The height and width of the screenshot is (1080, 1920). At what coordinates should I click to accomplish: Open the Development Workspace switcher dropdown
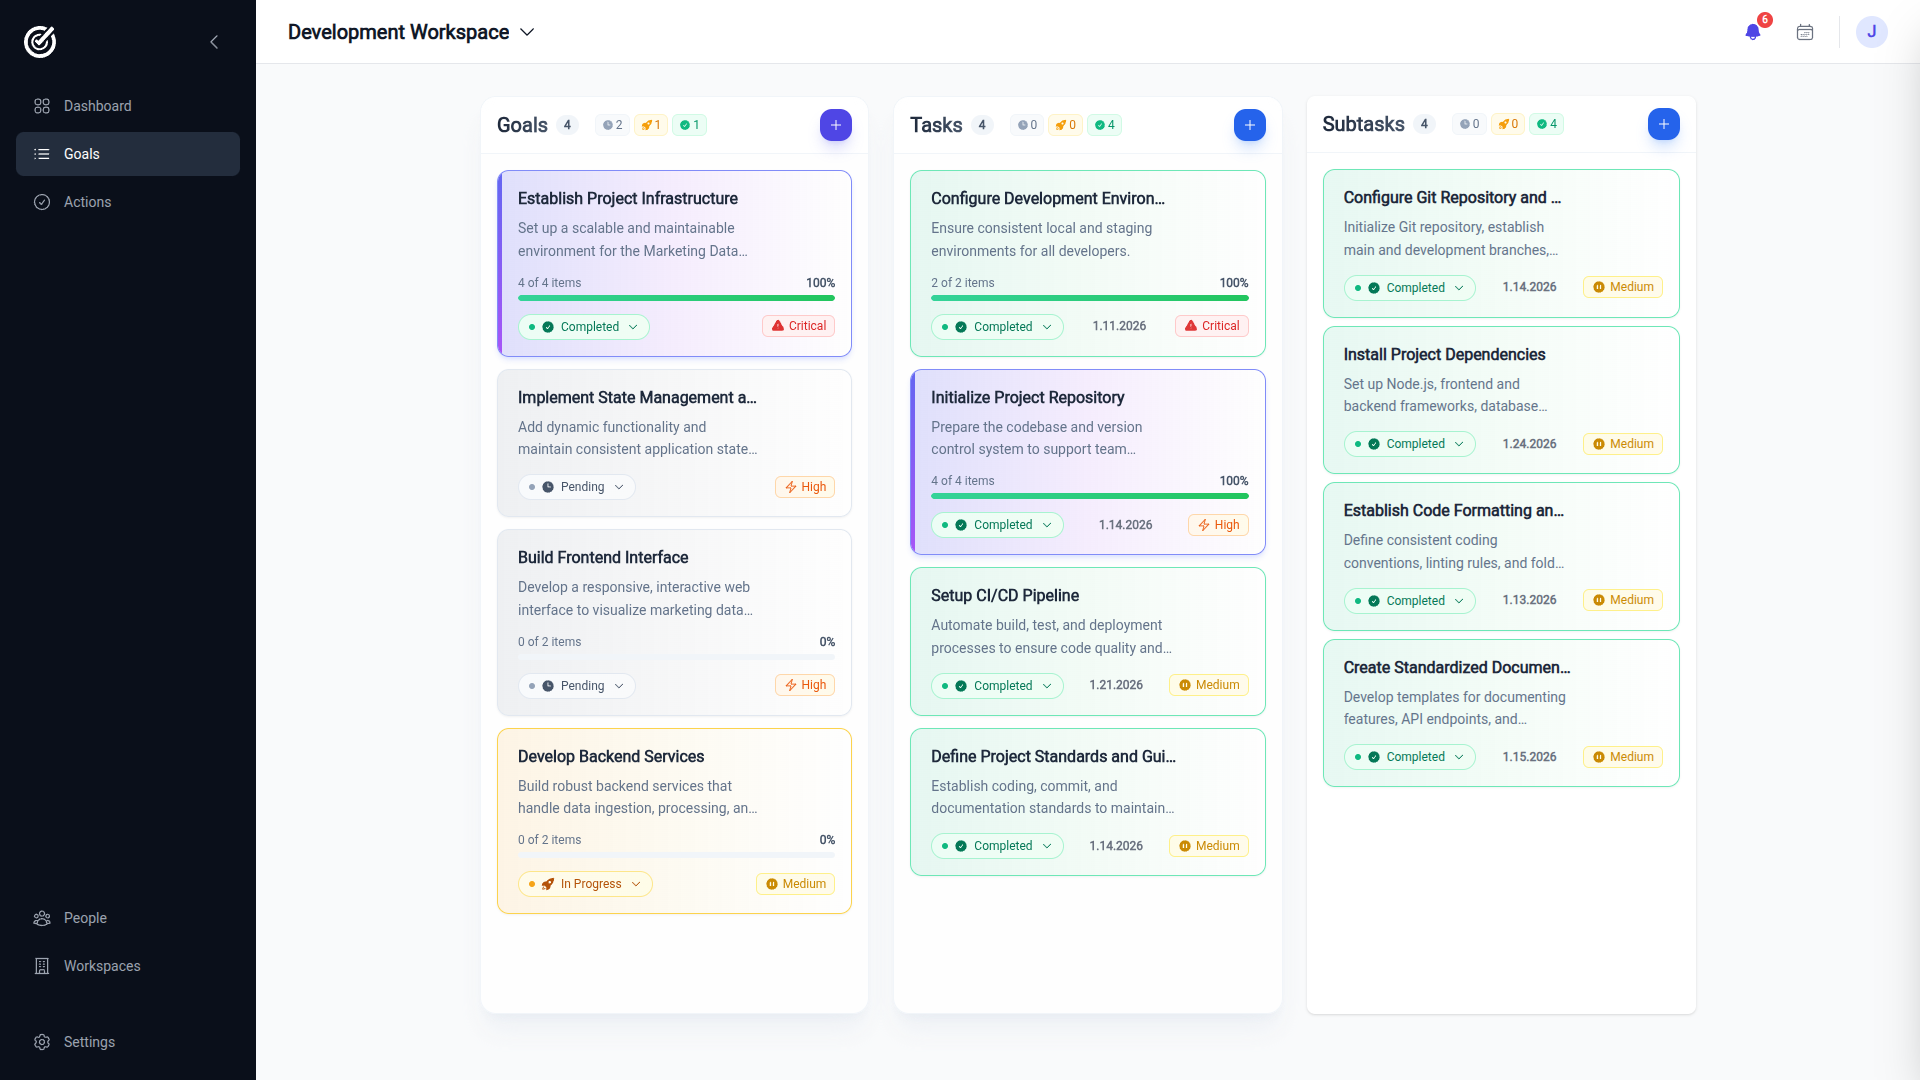coord(527,32)
